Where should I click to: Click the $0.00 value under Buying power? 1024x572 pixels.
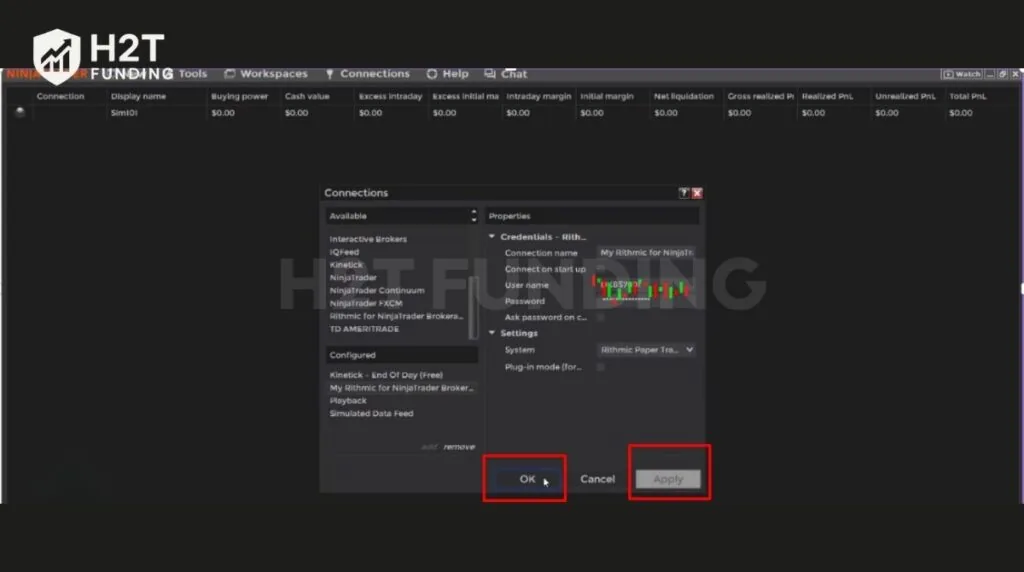tap(223, 112)
